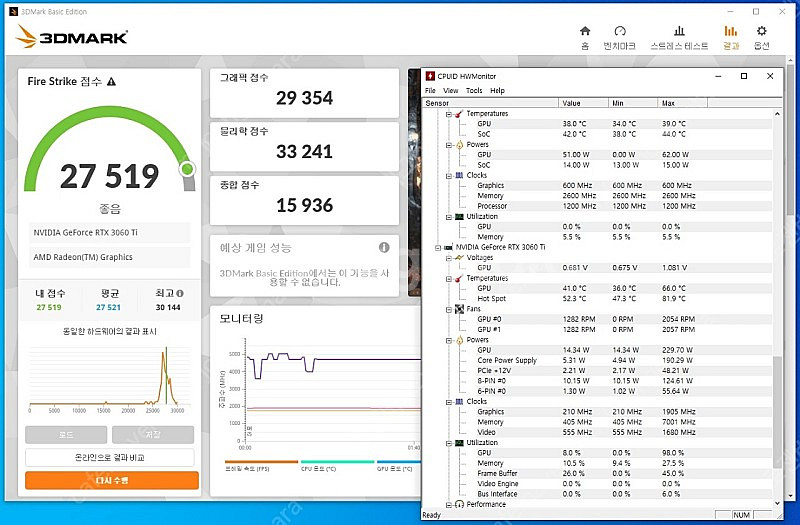Select the Frame Buffer utilization row

597,473
